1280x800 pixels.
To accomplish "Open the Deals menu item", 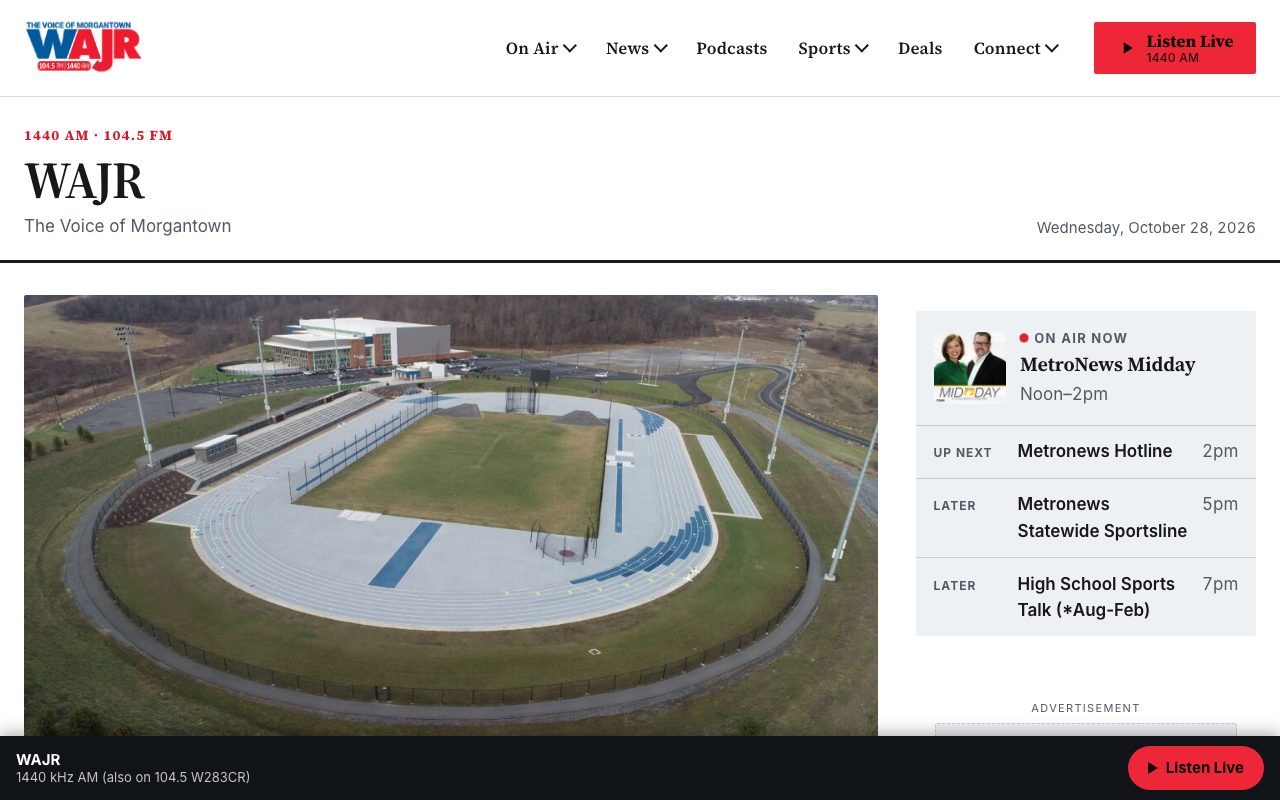I will coord(920,48).
